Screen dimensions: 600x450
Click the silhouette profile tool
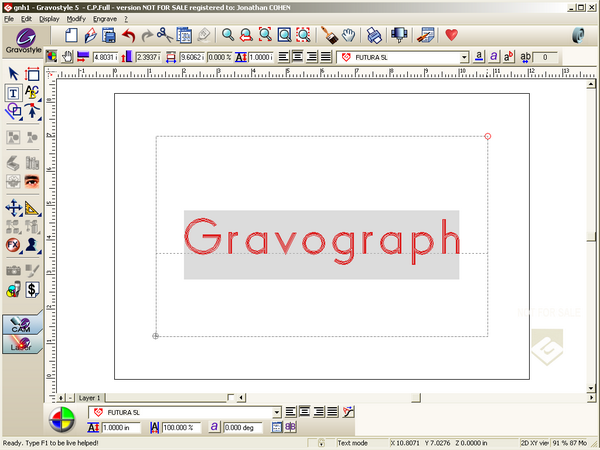pyautogui.click(x=32, y=245)
